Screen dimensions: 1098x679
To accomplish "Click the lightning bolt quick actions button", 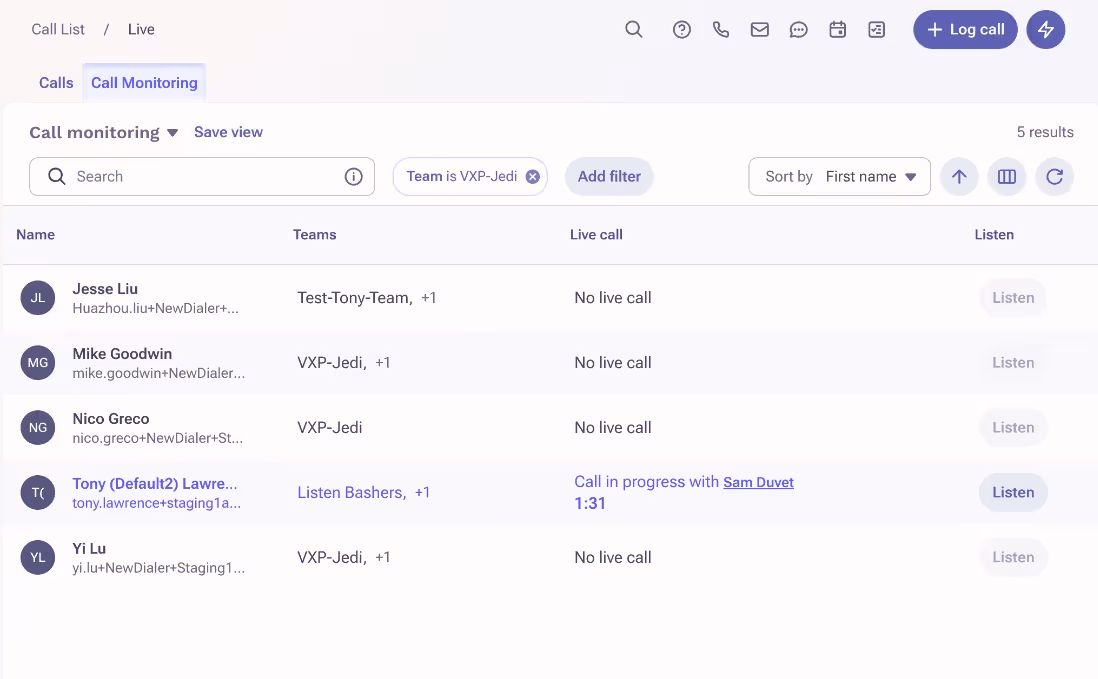I will [x=1045, y=29].
